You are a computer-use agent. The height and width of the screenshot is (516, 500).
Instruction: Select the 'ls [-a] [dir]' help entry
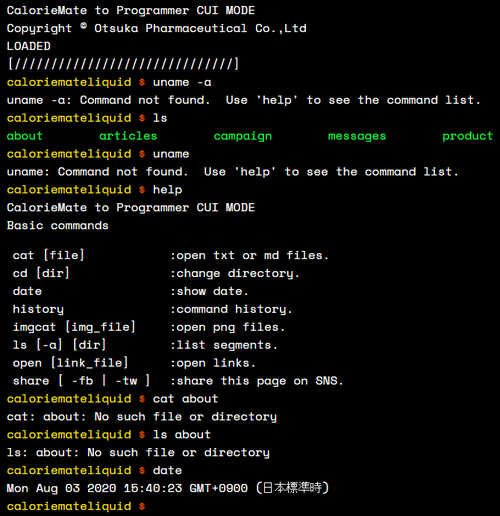click(x=59, y=345)
